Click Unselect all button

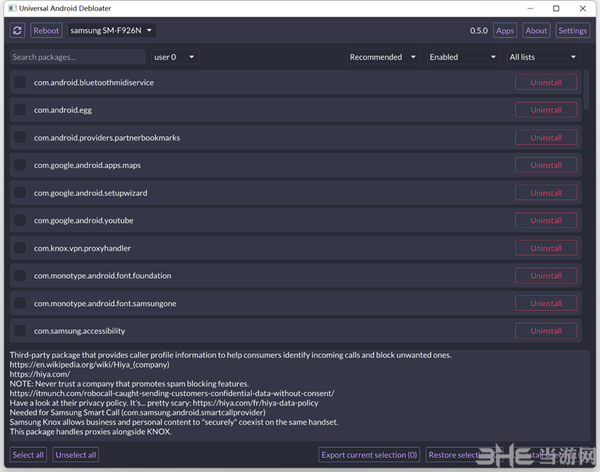[x=75, y=455]
